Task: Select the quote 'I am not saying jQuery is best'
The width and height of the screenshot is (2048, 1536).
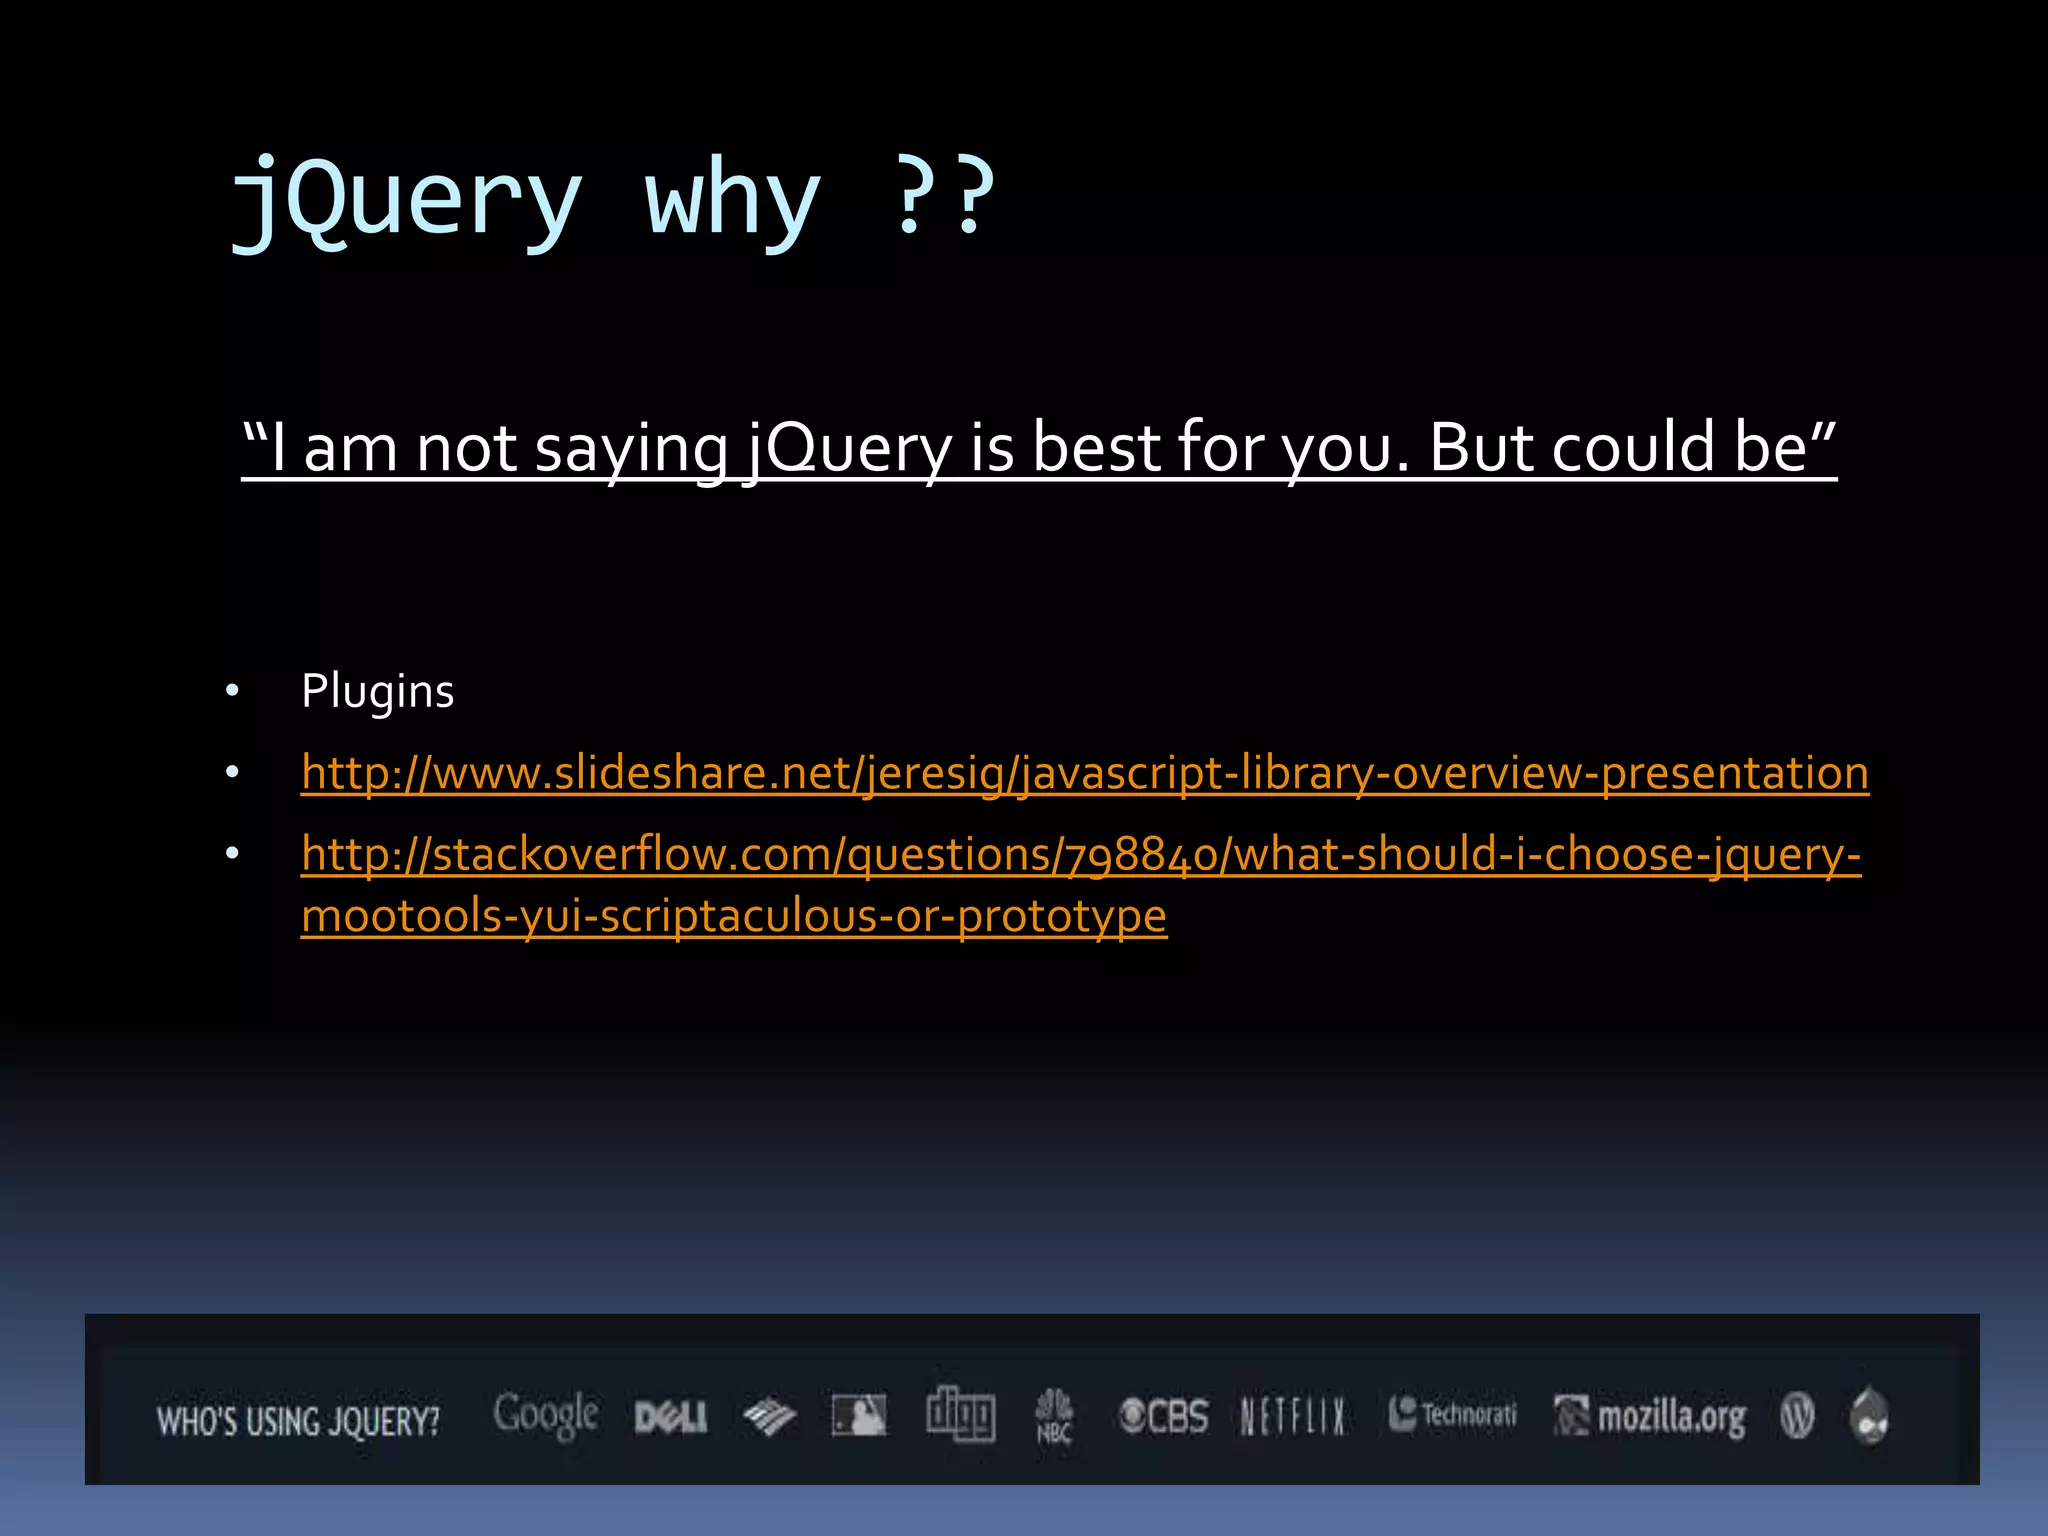Action: coord(1039,448)
